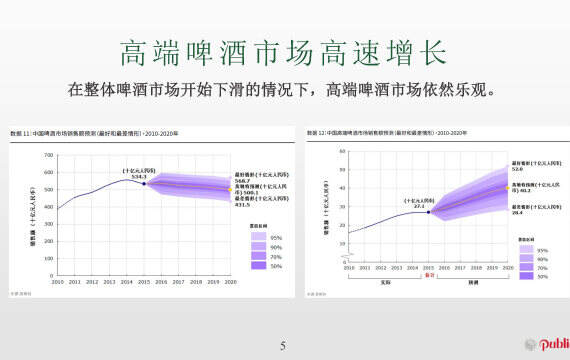Click the 2018 x-axis label in figure 12

tap(476, 268)
